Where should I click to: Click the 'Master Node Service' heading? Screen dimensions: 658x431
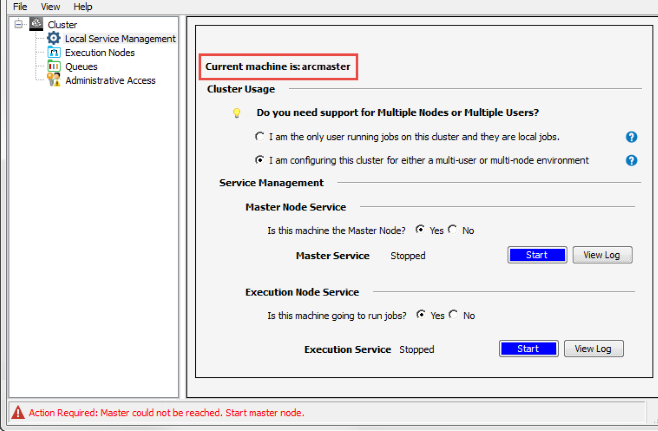[x=296, y=207]
